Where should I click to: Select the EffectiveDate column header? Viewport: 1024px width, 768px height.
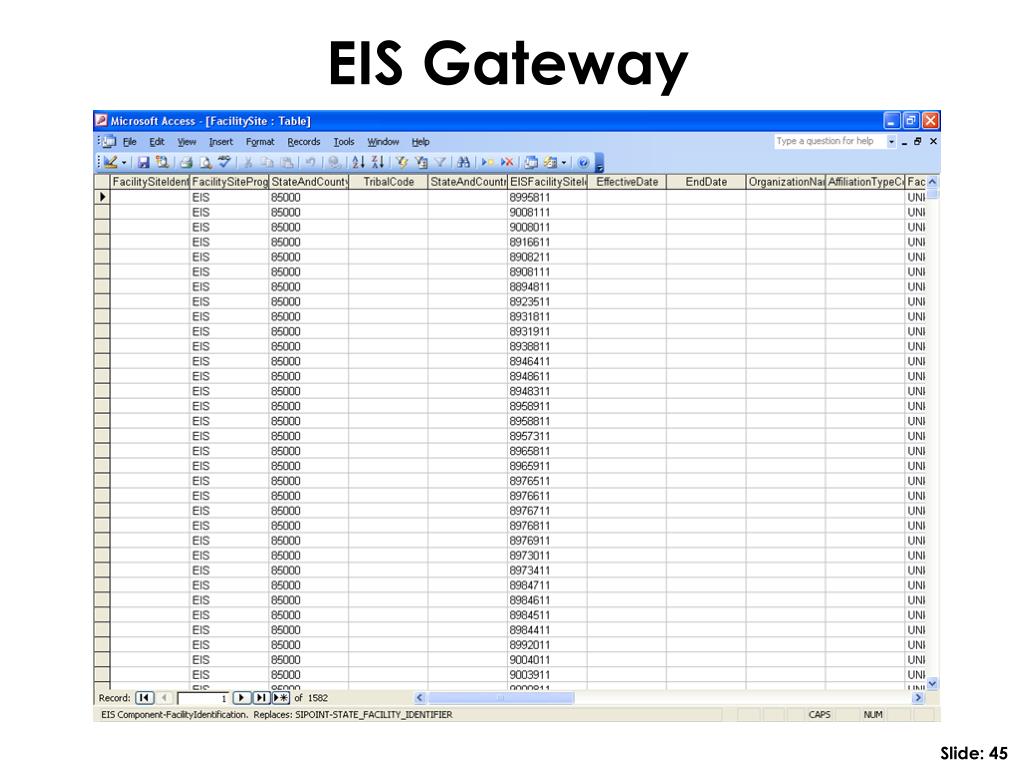point(627,182)
